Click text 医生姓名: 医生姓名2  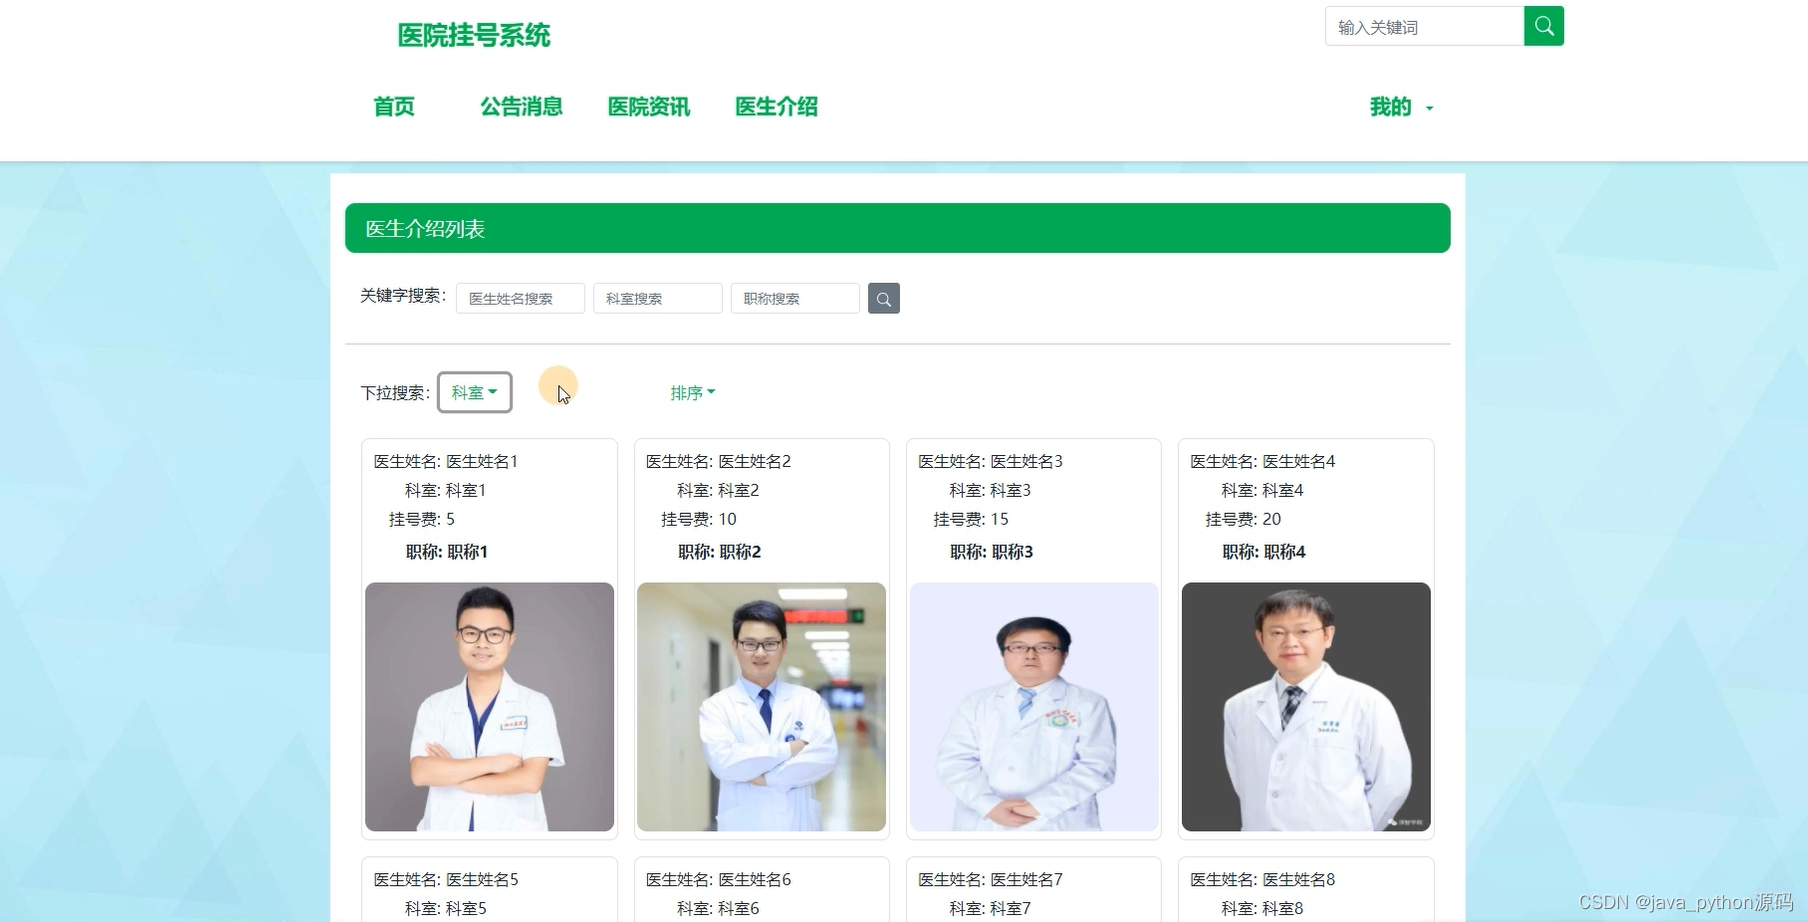(719, 461)
